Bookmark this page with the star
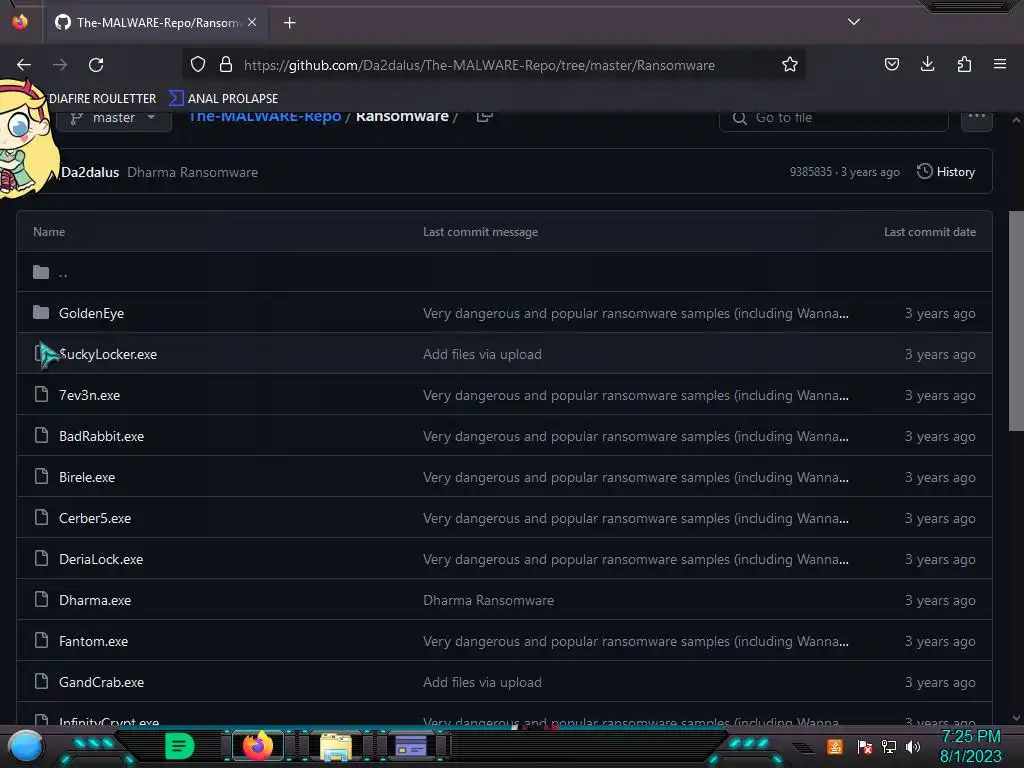 point(790,65)
